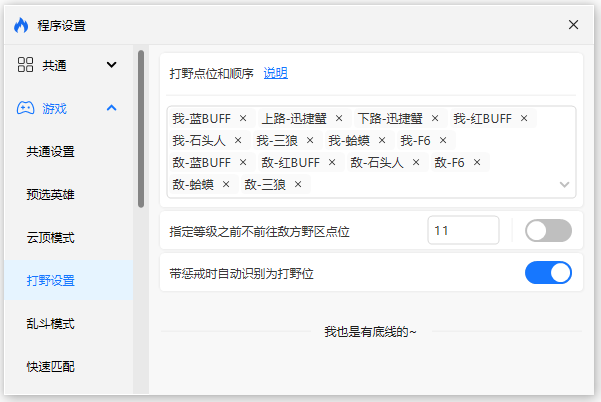
Task: Delete the 下路-迅捷蟹 tag
Action: 434,119
